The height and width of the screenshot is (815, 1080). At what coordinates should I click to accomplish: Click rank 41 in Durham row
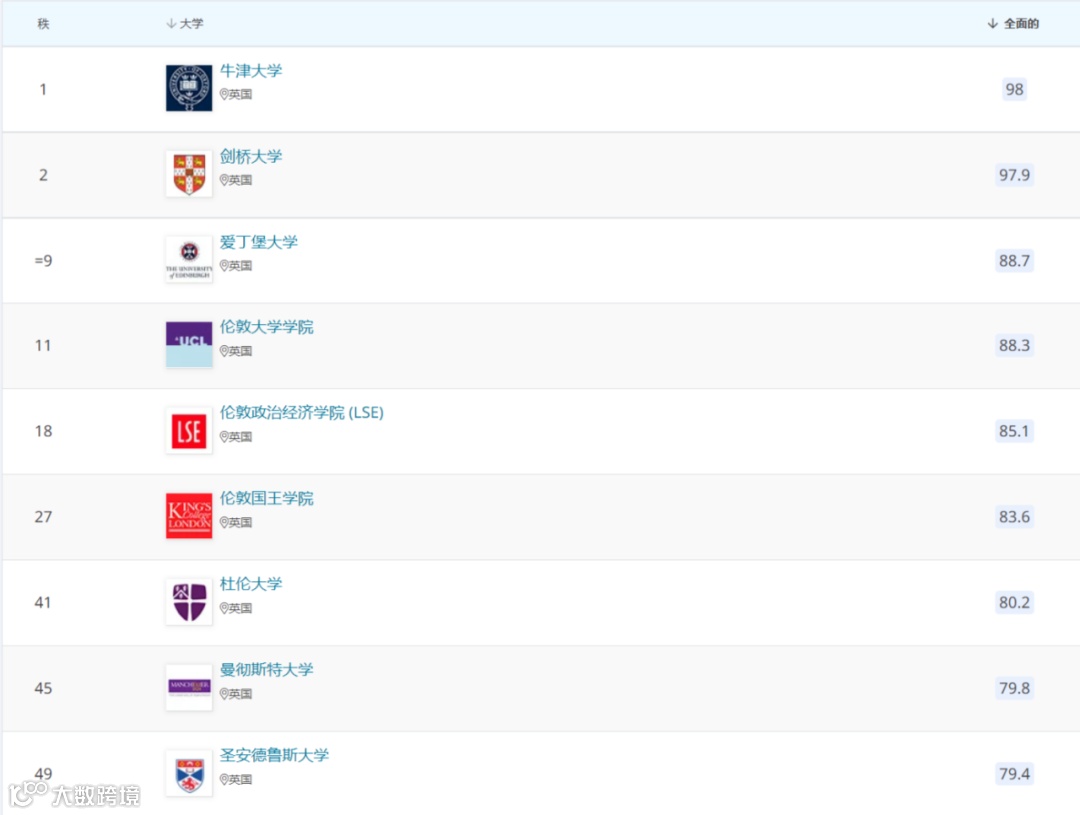point(43,602)
